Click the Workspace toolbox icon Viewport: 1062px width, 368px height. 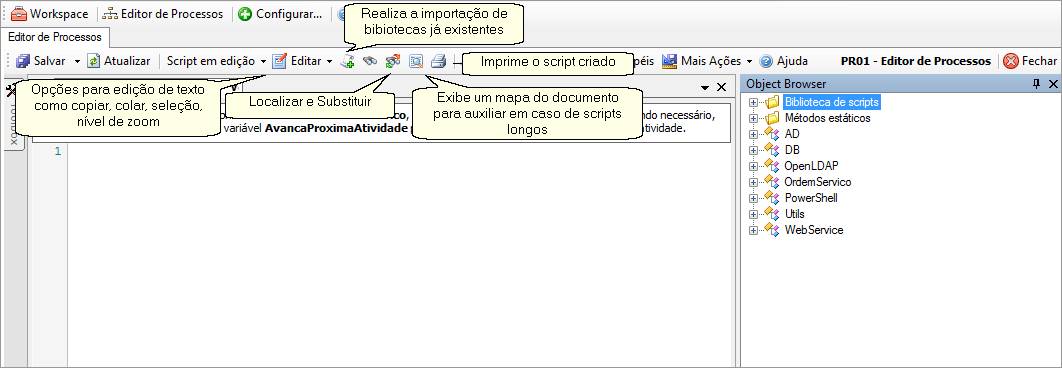tap(19, 14)
